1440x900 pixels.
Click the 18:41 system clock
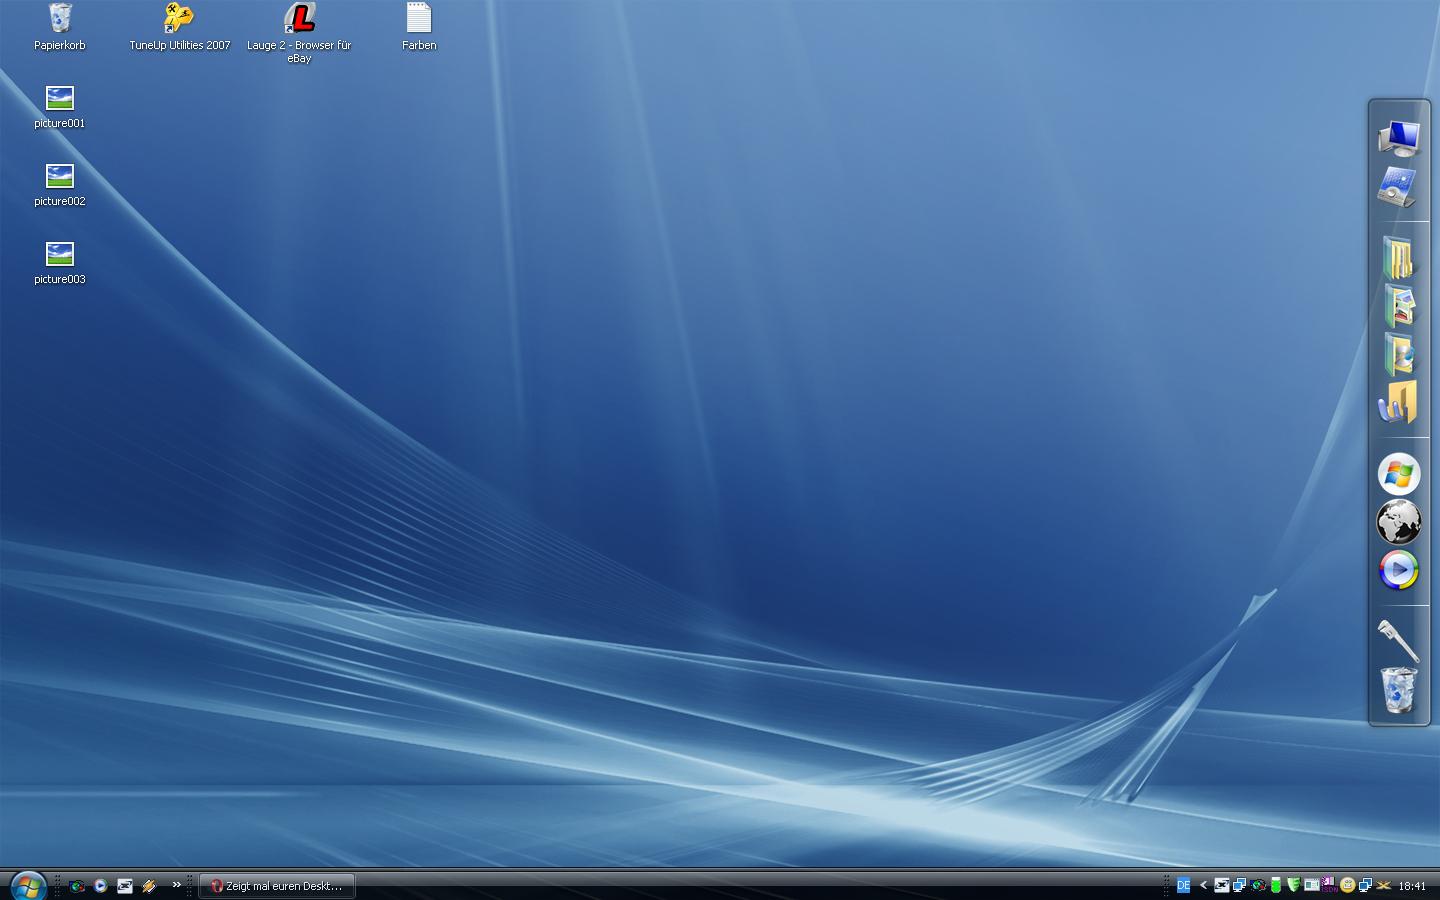[x=1412, y=886]
